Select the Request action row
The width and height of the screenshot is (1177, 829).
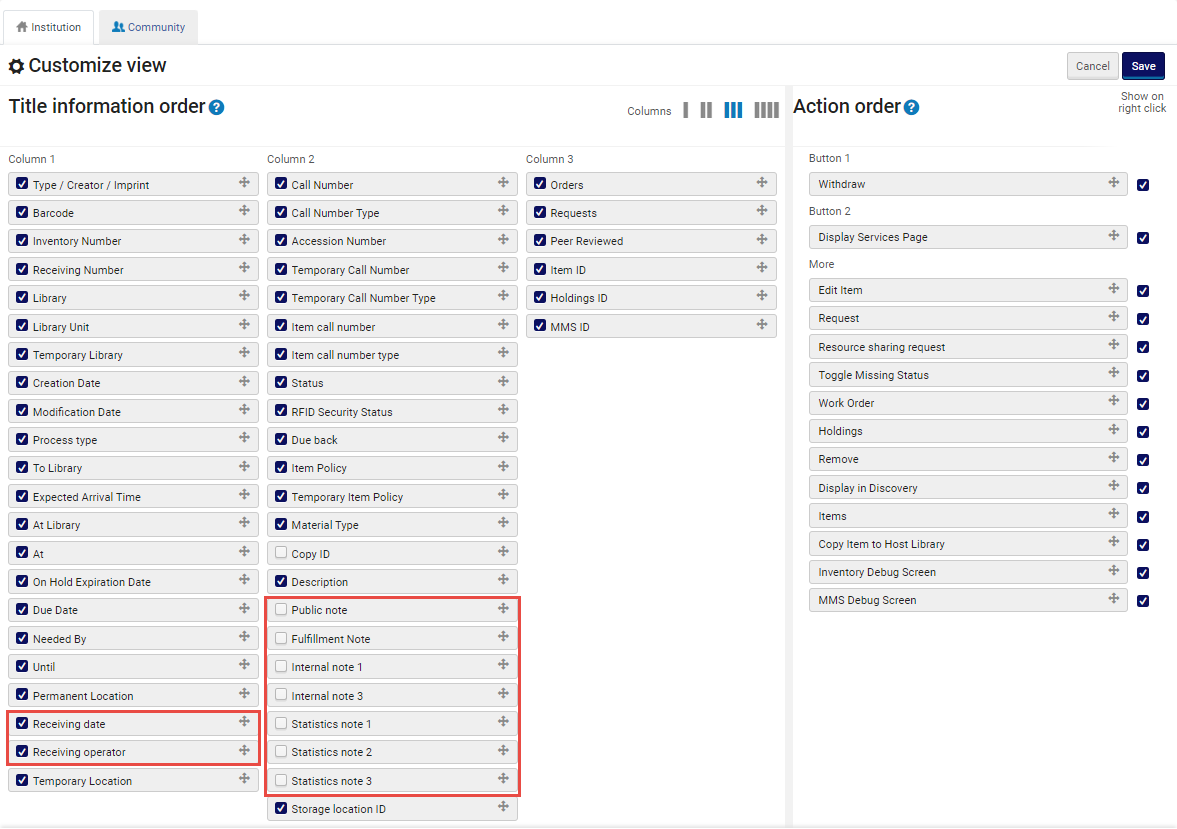point(968,318)
